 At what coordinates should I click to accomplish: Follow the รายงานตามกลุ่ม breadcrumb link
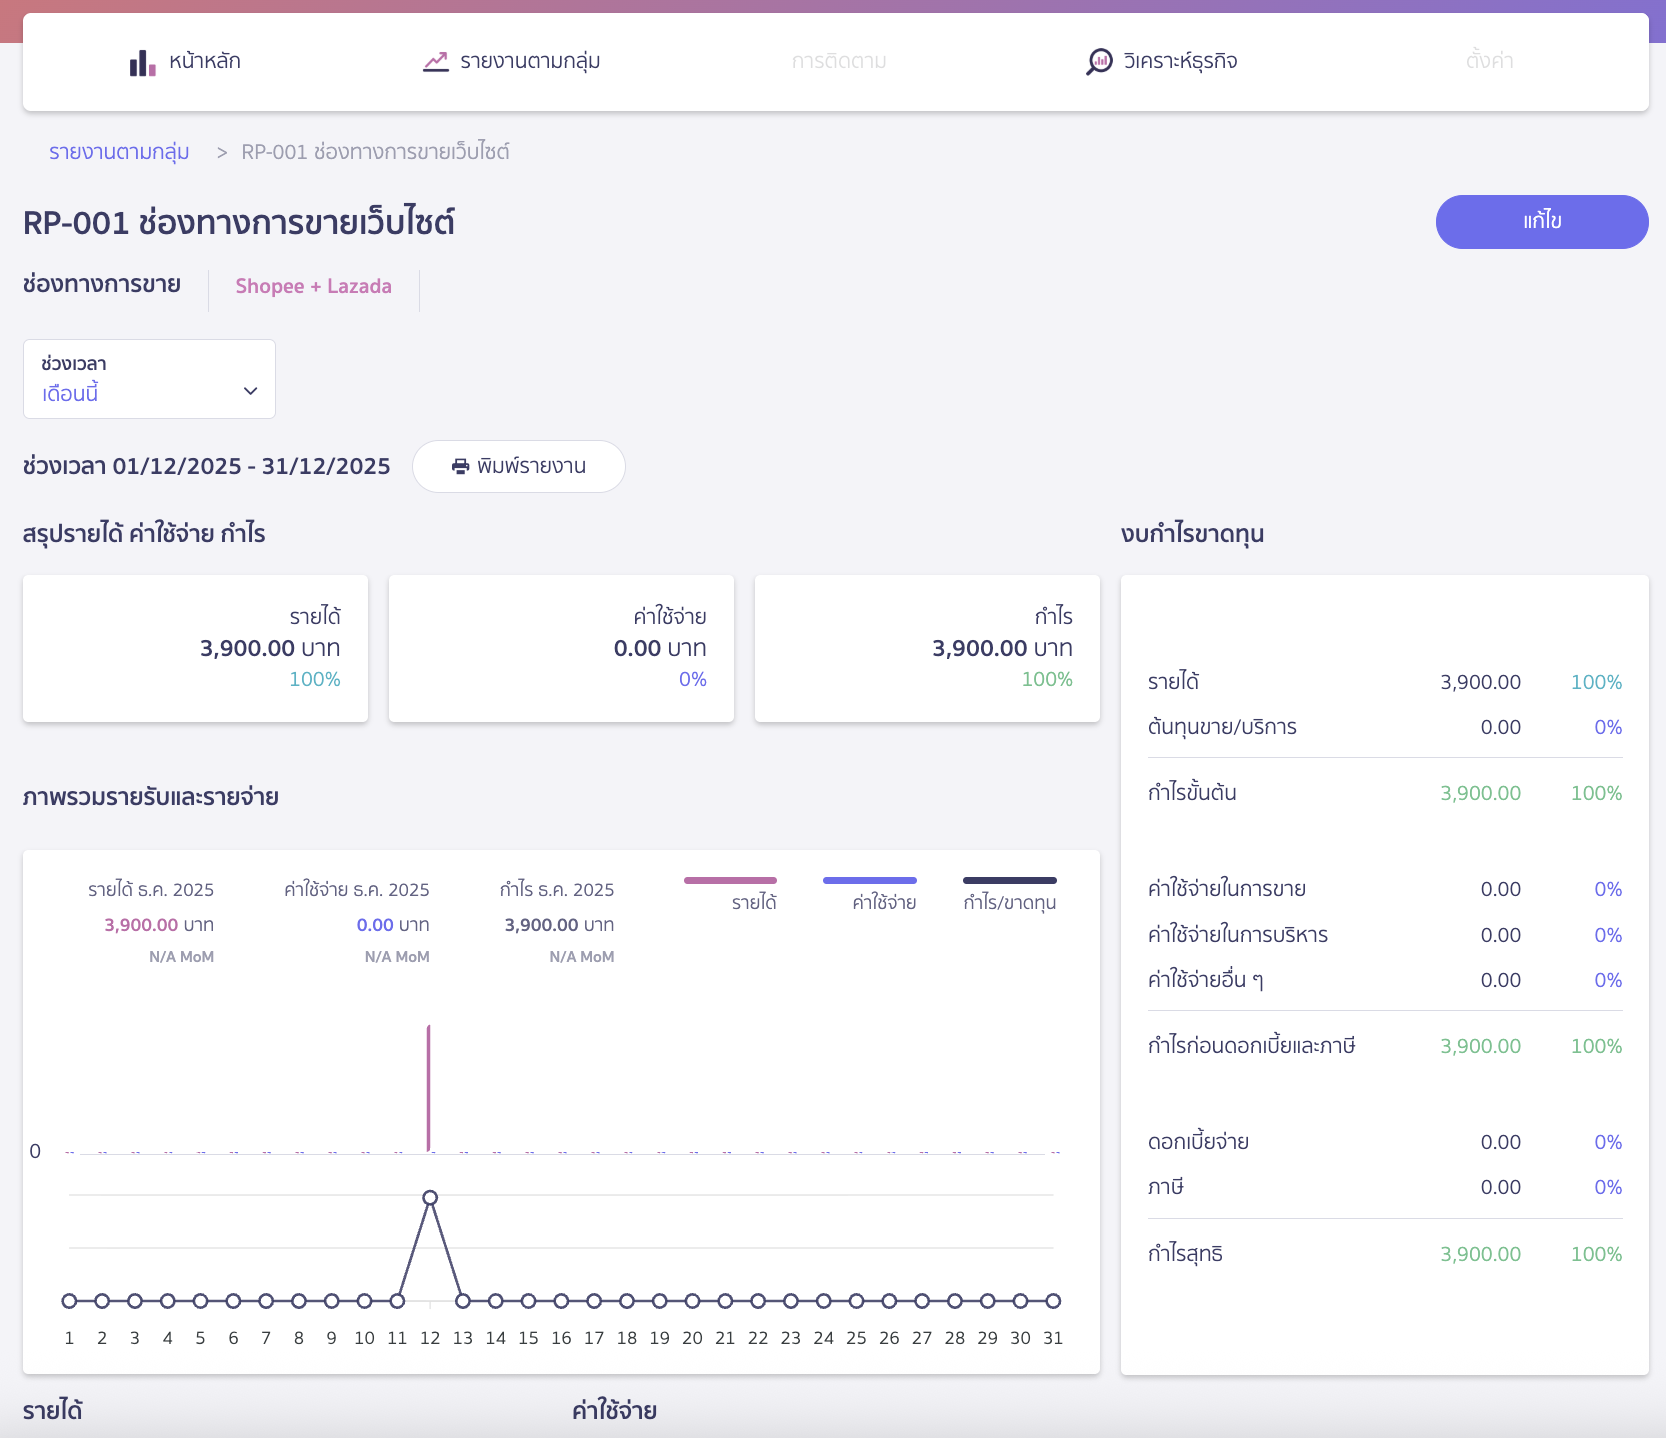point(119,152)
